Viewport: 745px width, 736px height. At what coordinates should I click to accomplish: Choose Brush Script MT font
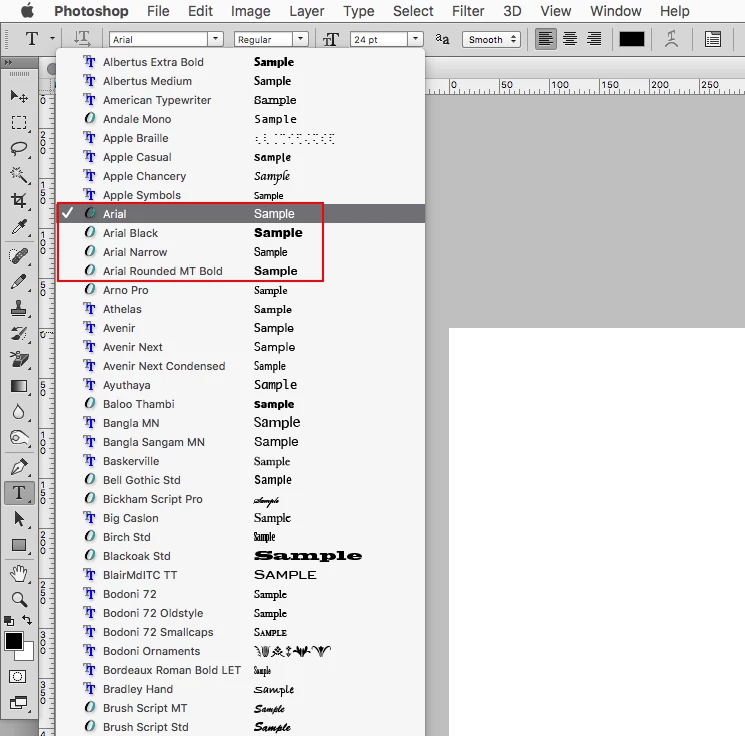240,708
